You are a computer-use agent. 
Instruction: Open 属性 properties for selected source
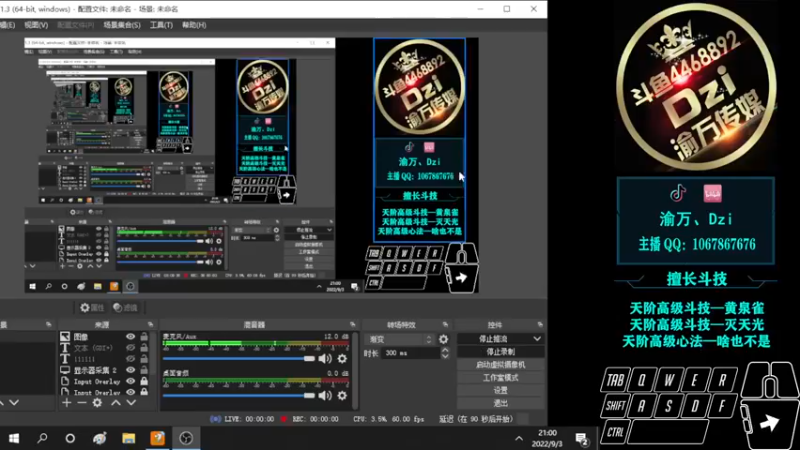point(92,307)
